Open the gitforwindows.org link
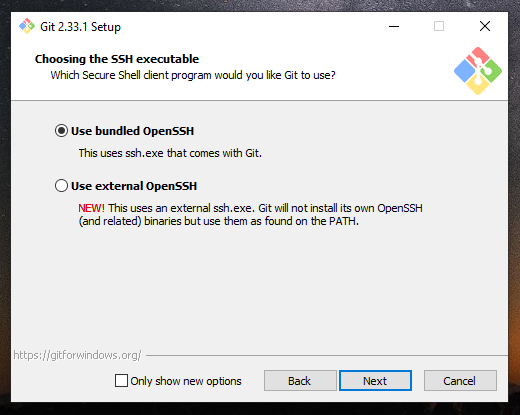The image size is (520, 415). [77, 355]
